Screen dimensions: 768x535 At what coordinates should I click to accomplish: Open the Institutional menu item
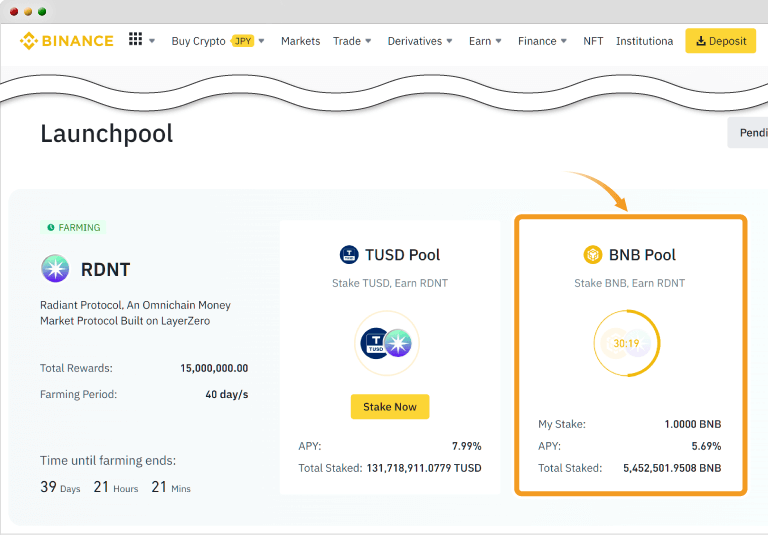(645, 41)
